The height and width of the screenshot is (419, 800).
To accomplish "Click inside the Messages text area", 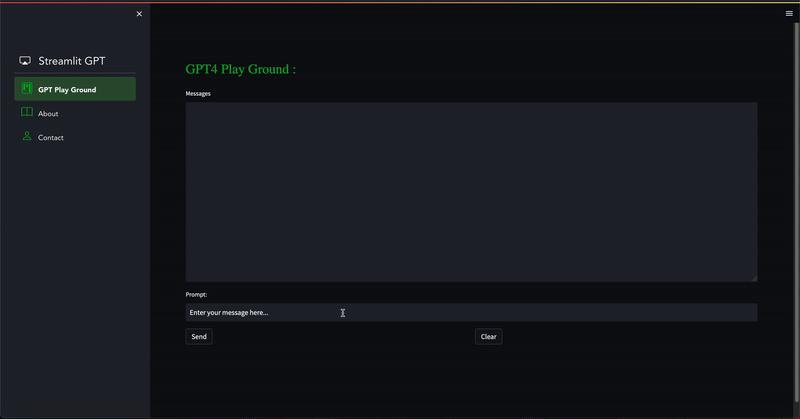I will click(471, 192).
